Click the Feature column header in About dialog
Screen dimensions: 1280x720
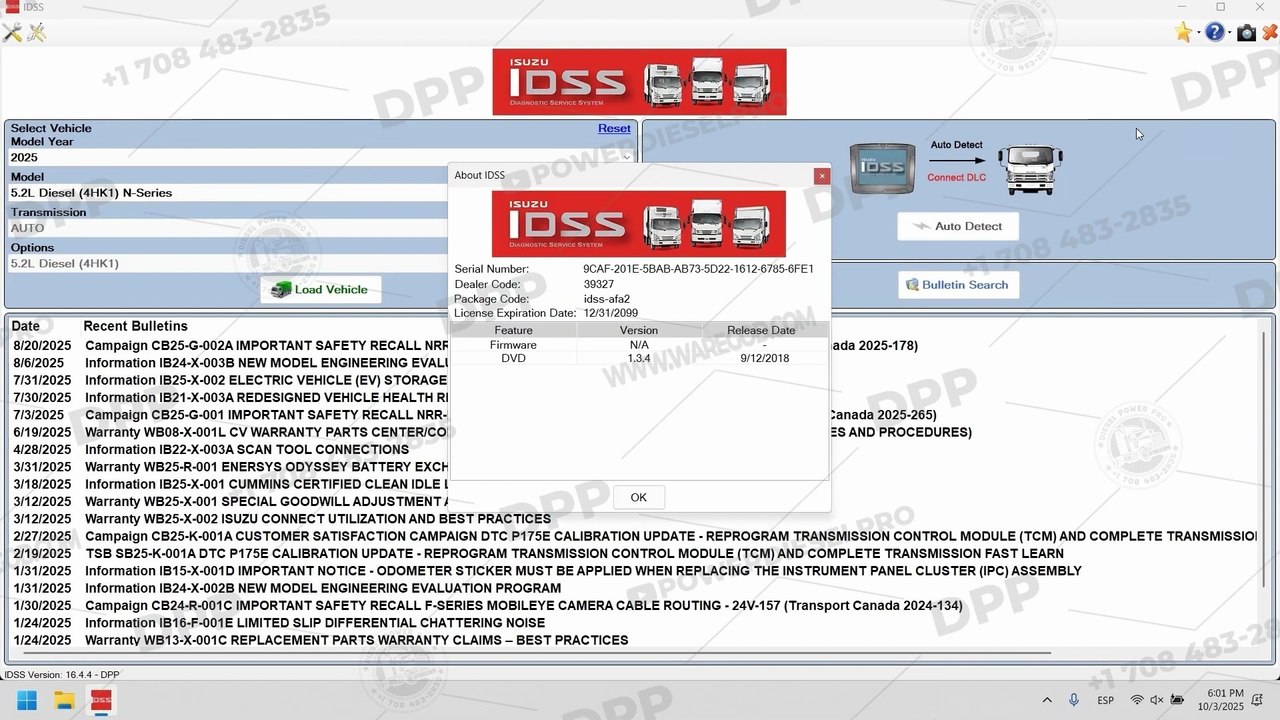coord(513,330)
